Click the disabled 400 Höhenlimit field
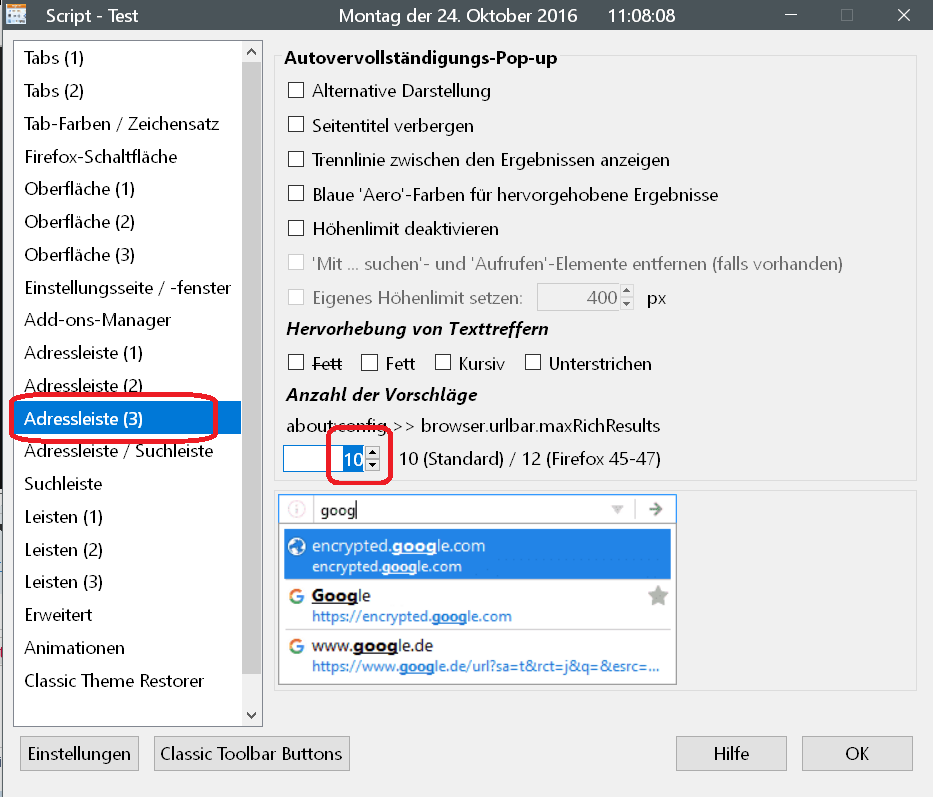Viewport: 933px width, 797px height. 578,297
